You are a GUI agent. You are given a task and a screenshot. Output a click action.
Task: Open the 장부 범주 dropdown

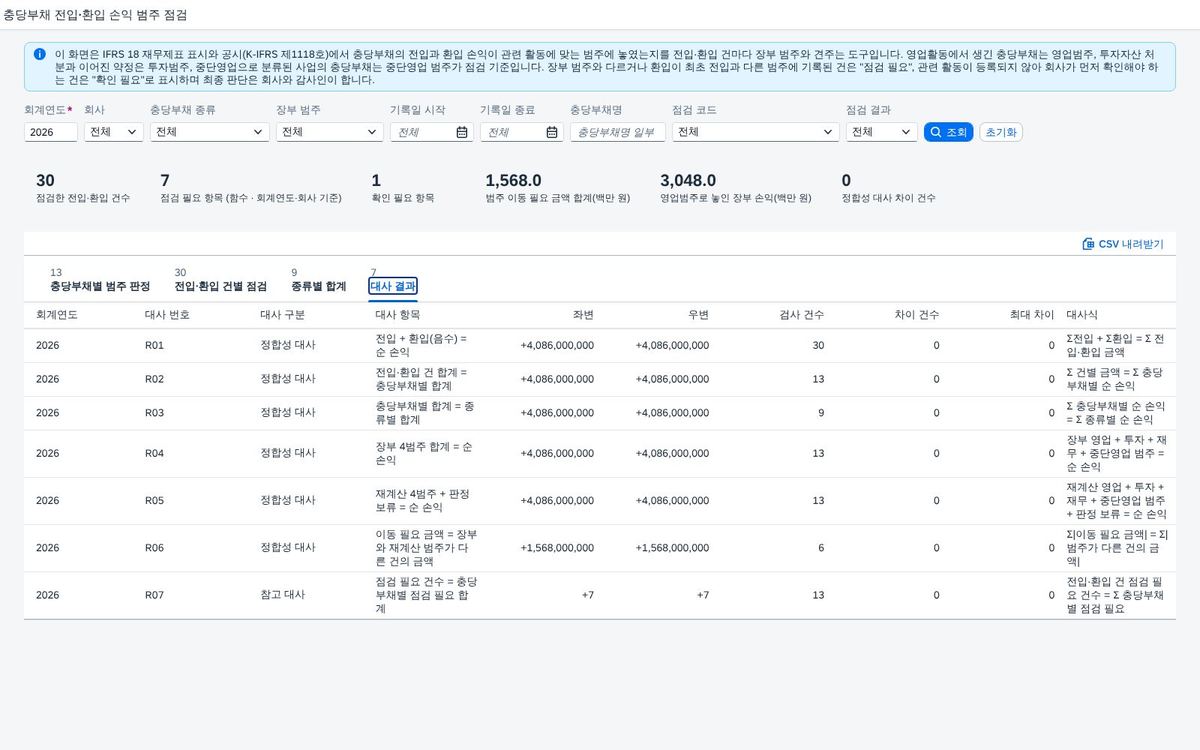click(x=330, y=132)
